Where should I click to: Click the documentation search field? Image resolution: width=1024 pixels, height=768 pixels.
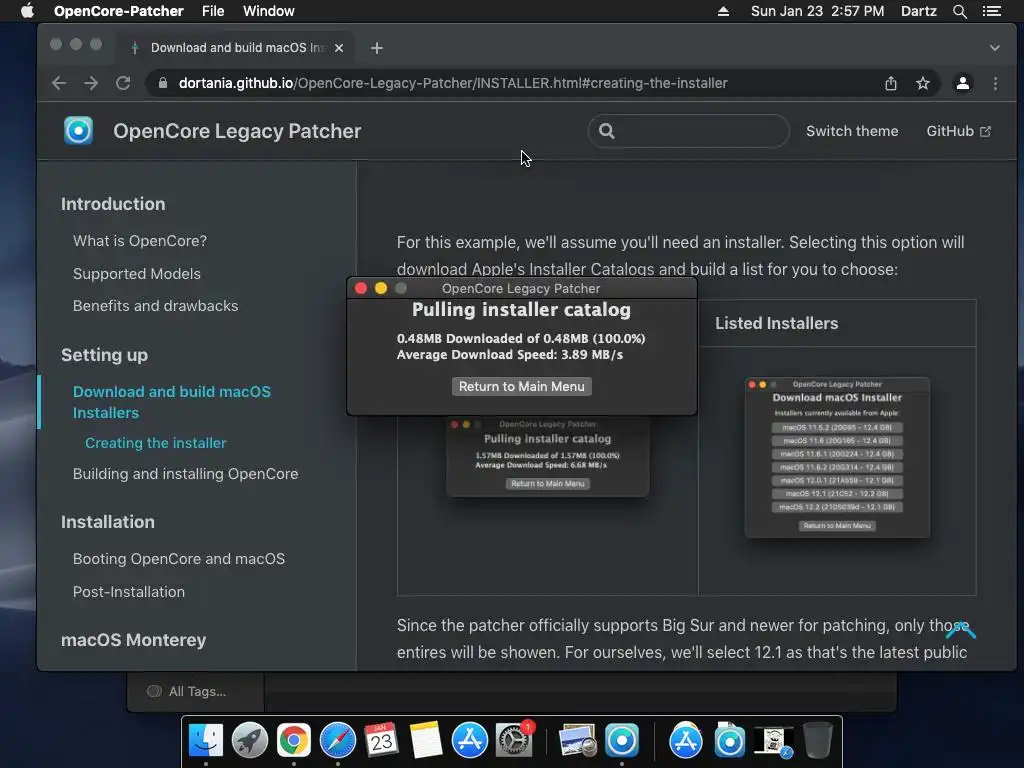[688, 131]
